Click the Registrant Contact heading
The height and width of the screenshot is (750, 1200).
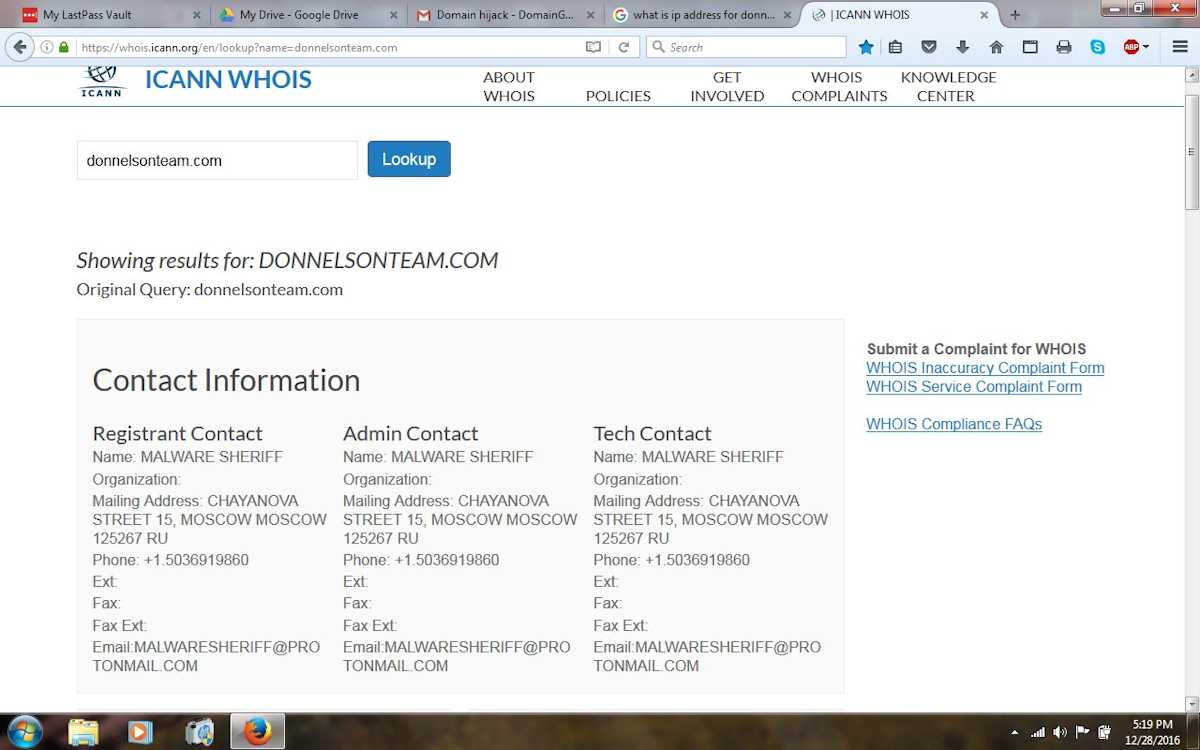tap(178, 433)
